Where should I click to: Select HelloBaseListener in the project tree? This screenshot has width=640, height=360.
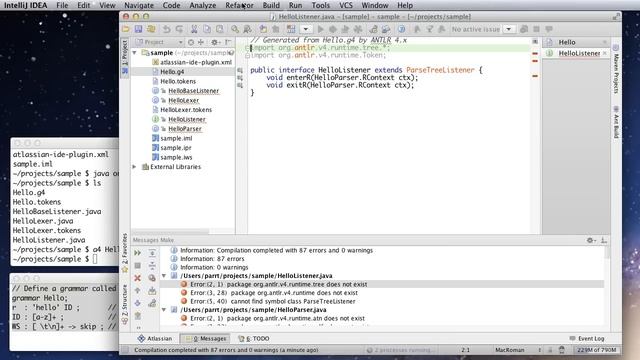[185, 91]
